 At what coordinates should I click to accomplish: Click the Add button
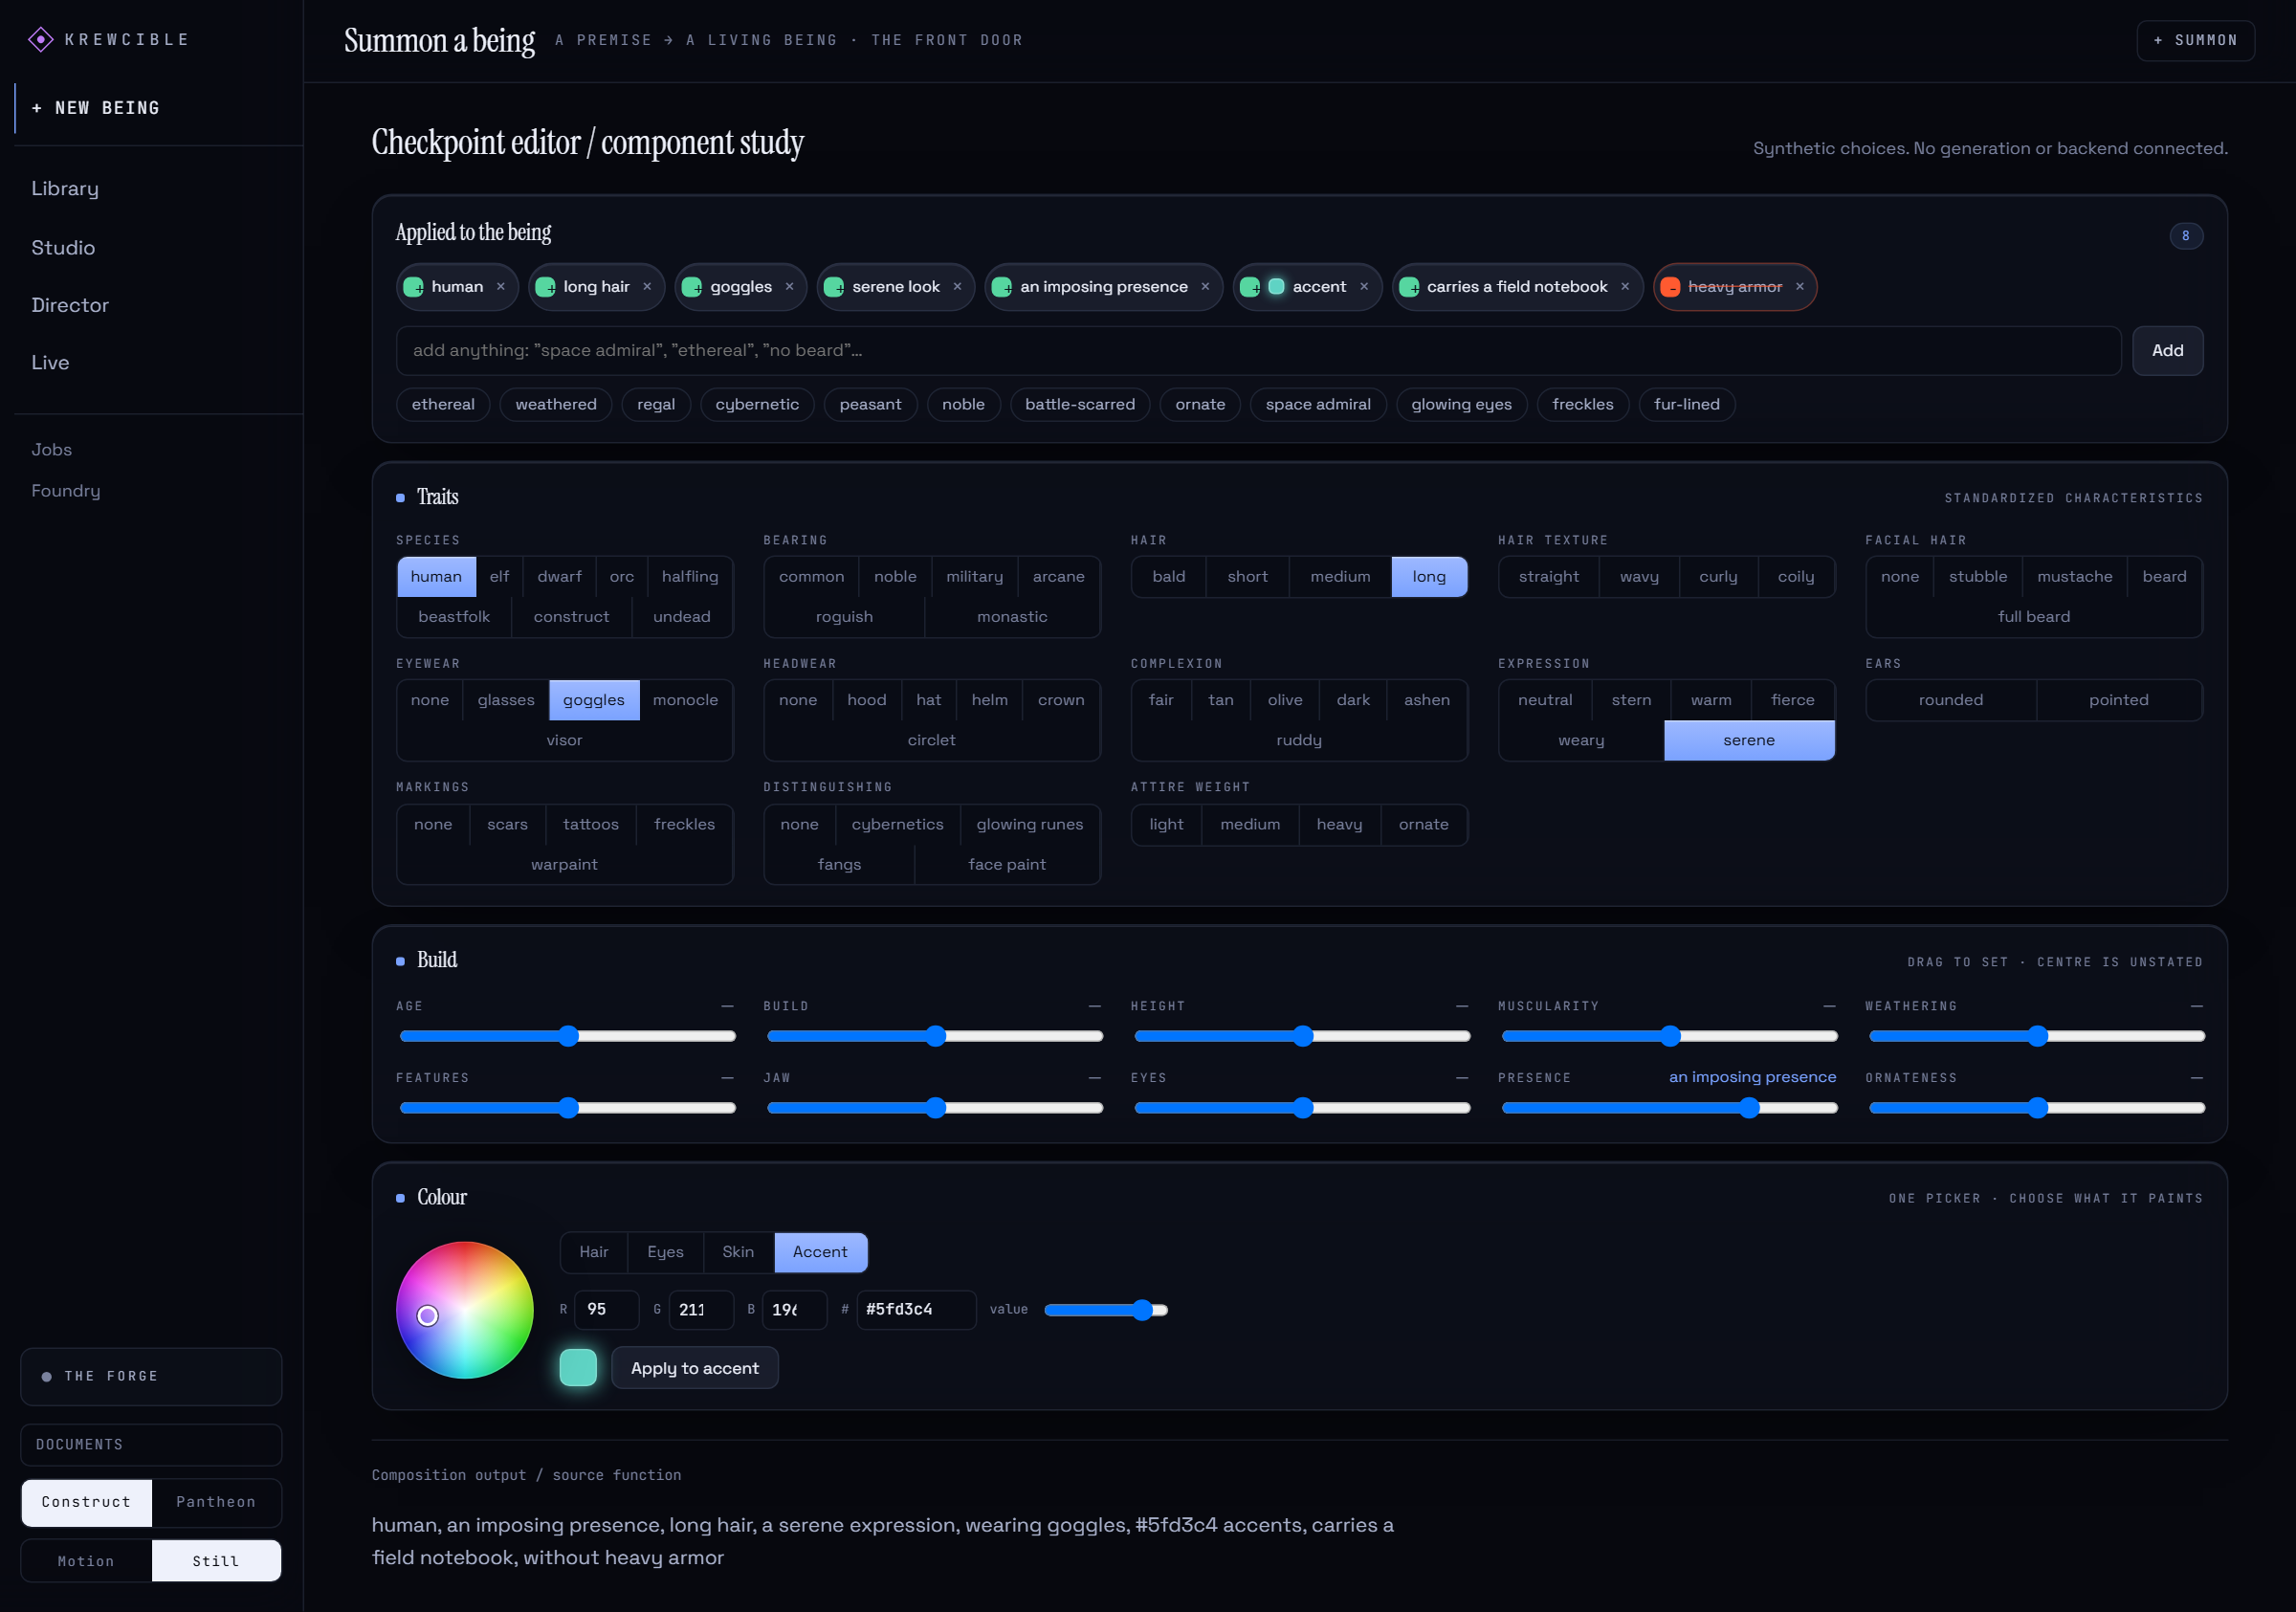(x=2167, y=351)
